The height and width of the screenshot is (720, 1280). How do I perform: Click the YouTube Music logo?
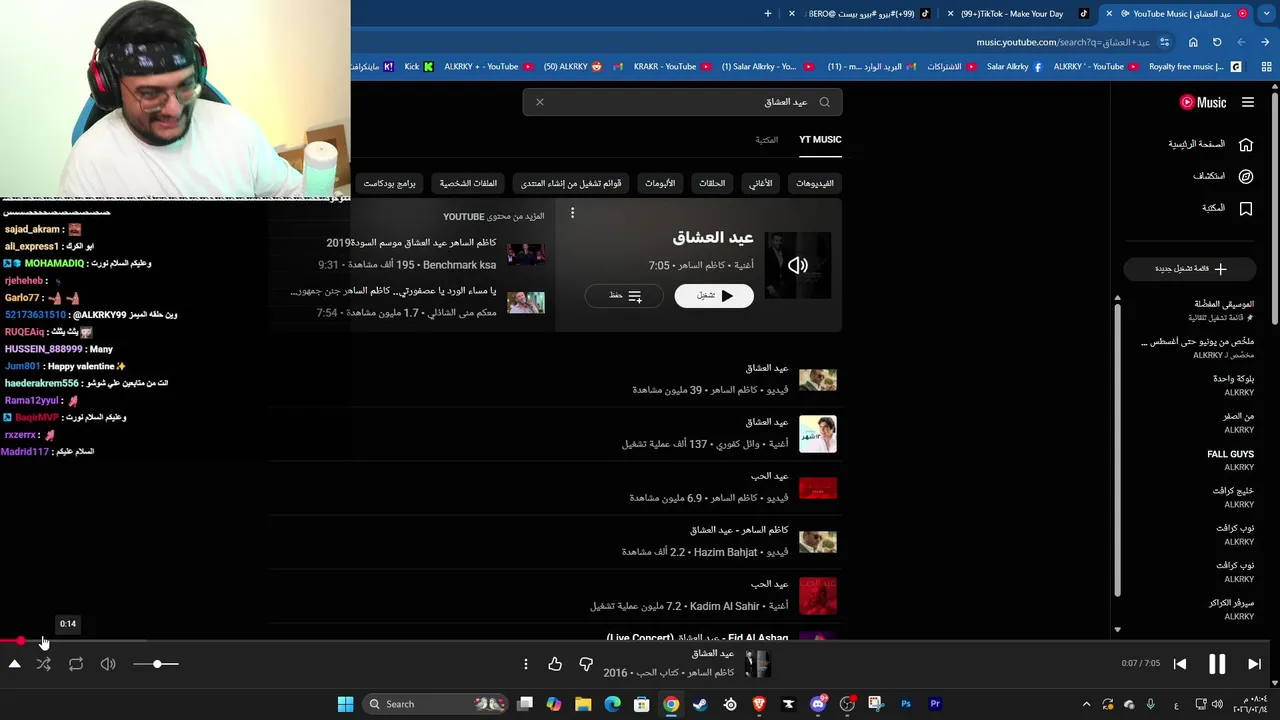[1203, 102]
